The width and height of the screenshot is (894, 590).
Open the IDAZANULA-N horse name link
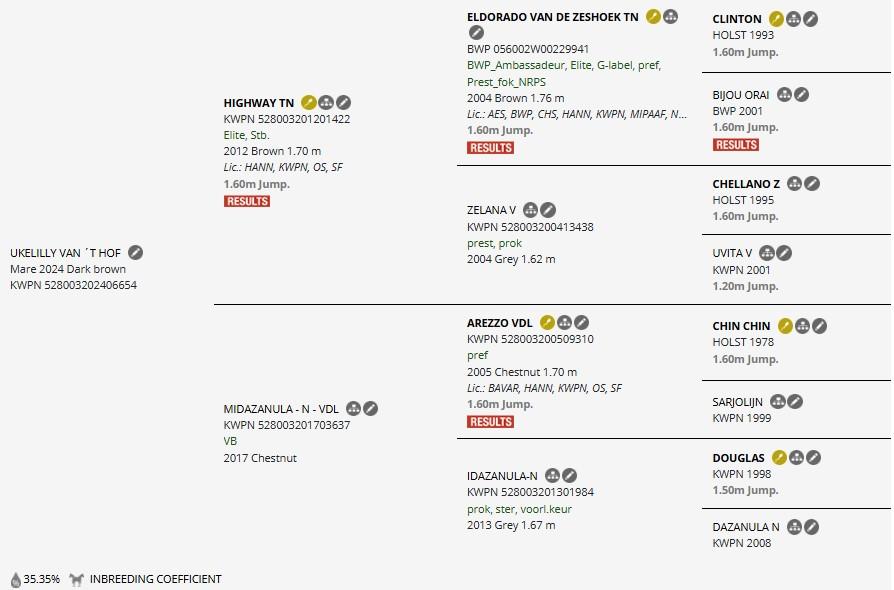click(x=502, y=476)
